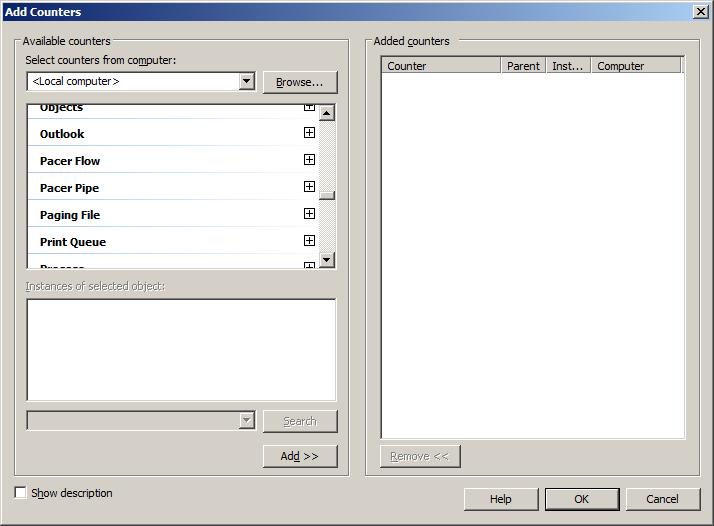This screenshot has height=526, width=714.
Task: Click the Computer column header
Action: pyautogui.click(x=636, y=66)
